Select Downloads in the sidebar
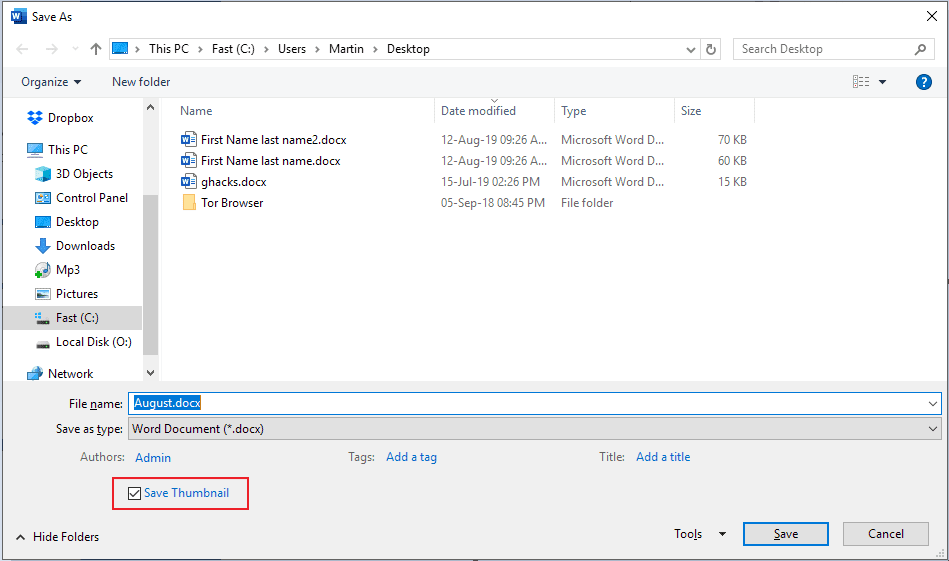This screenshot has width=949, height=561. [x=85, y=246]
